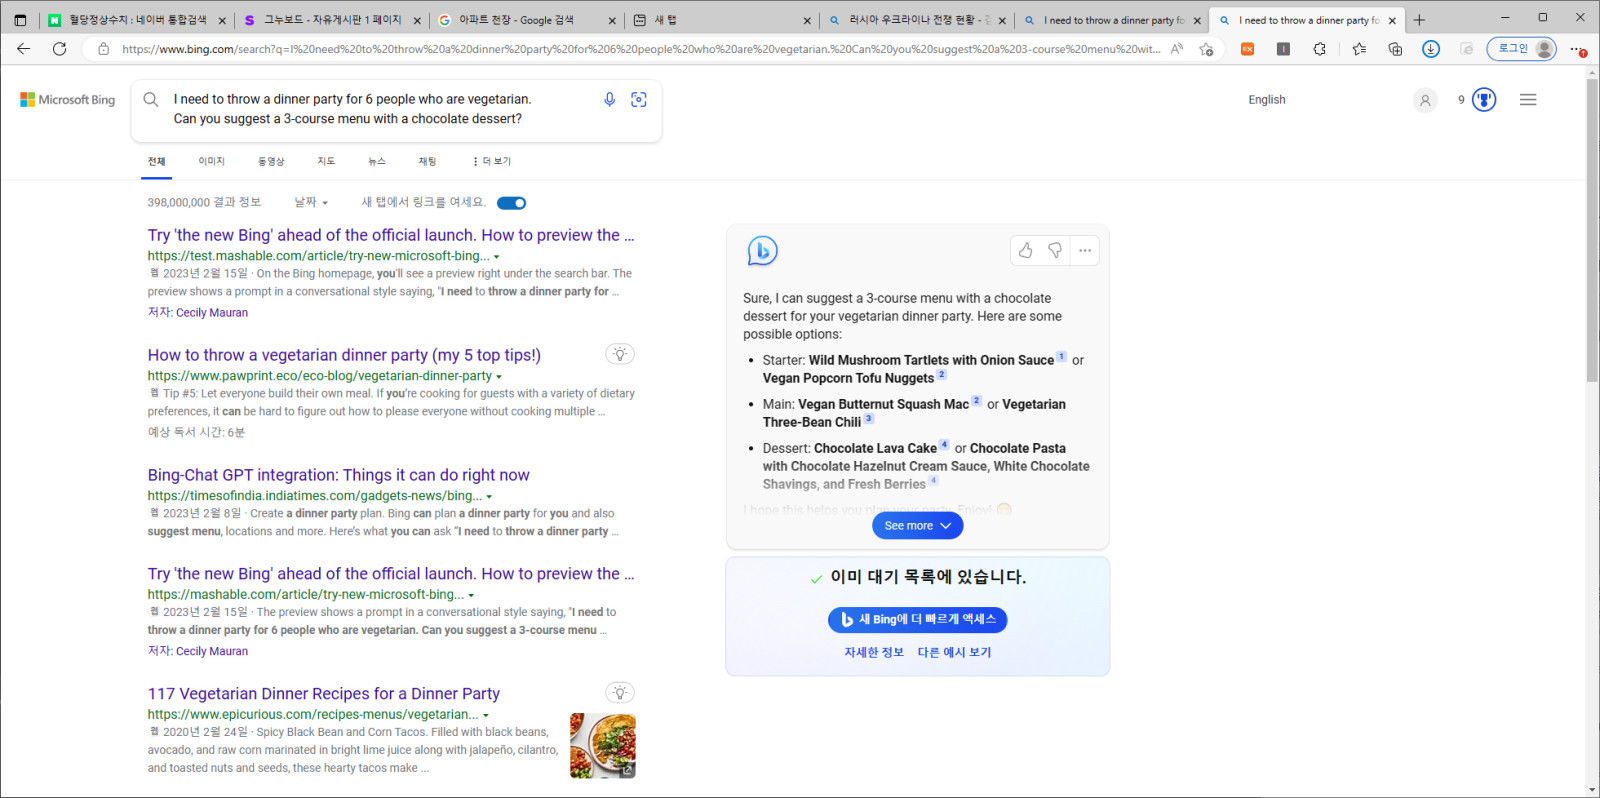Image resolution: width=1600 pixels, height=798 pixels.
Task: Switch to the 뉴스 news tab
Action: coord(377,161)
